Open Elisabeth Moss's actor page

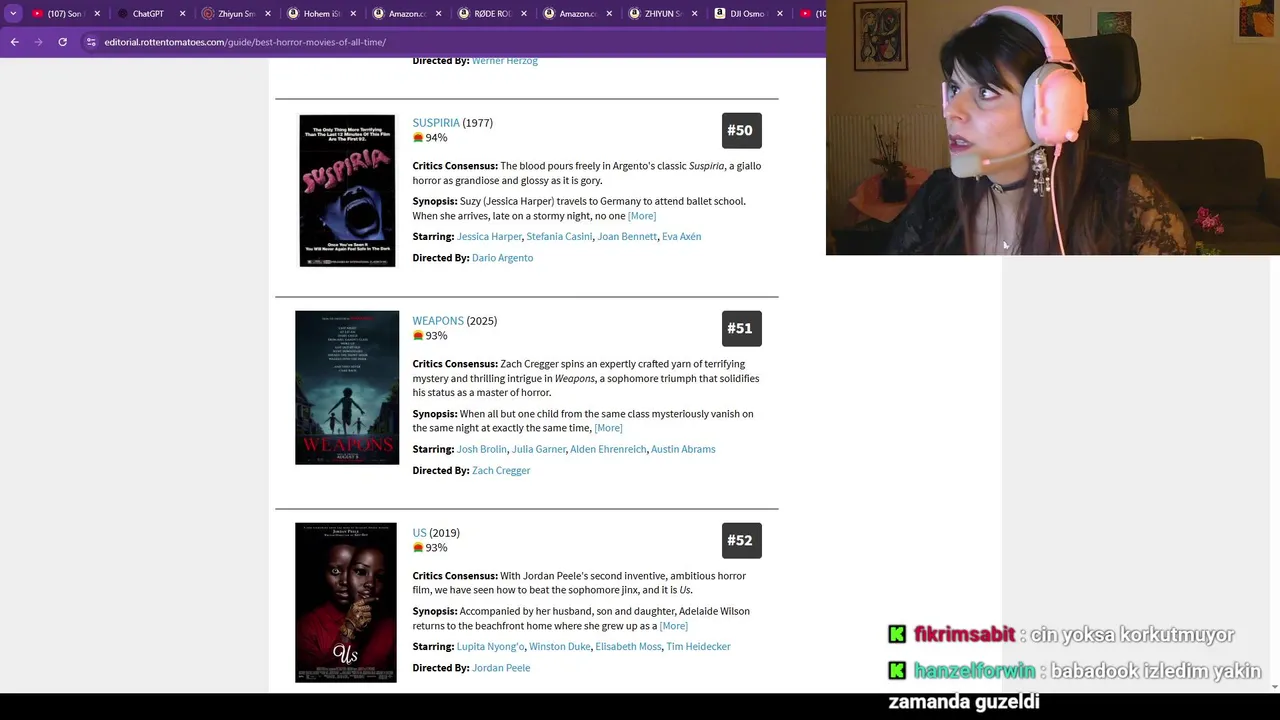pos(628,647)
